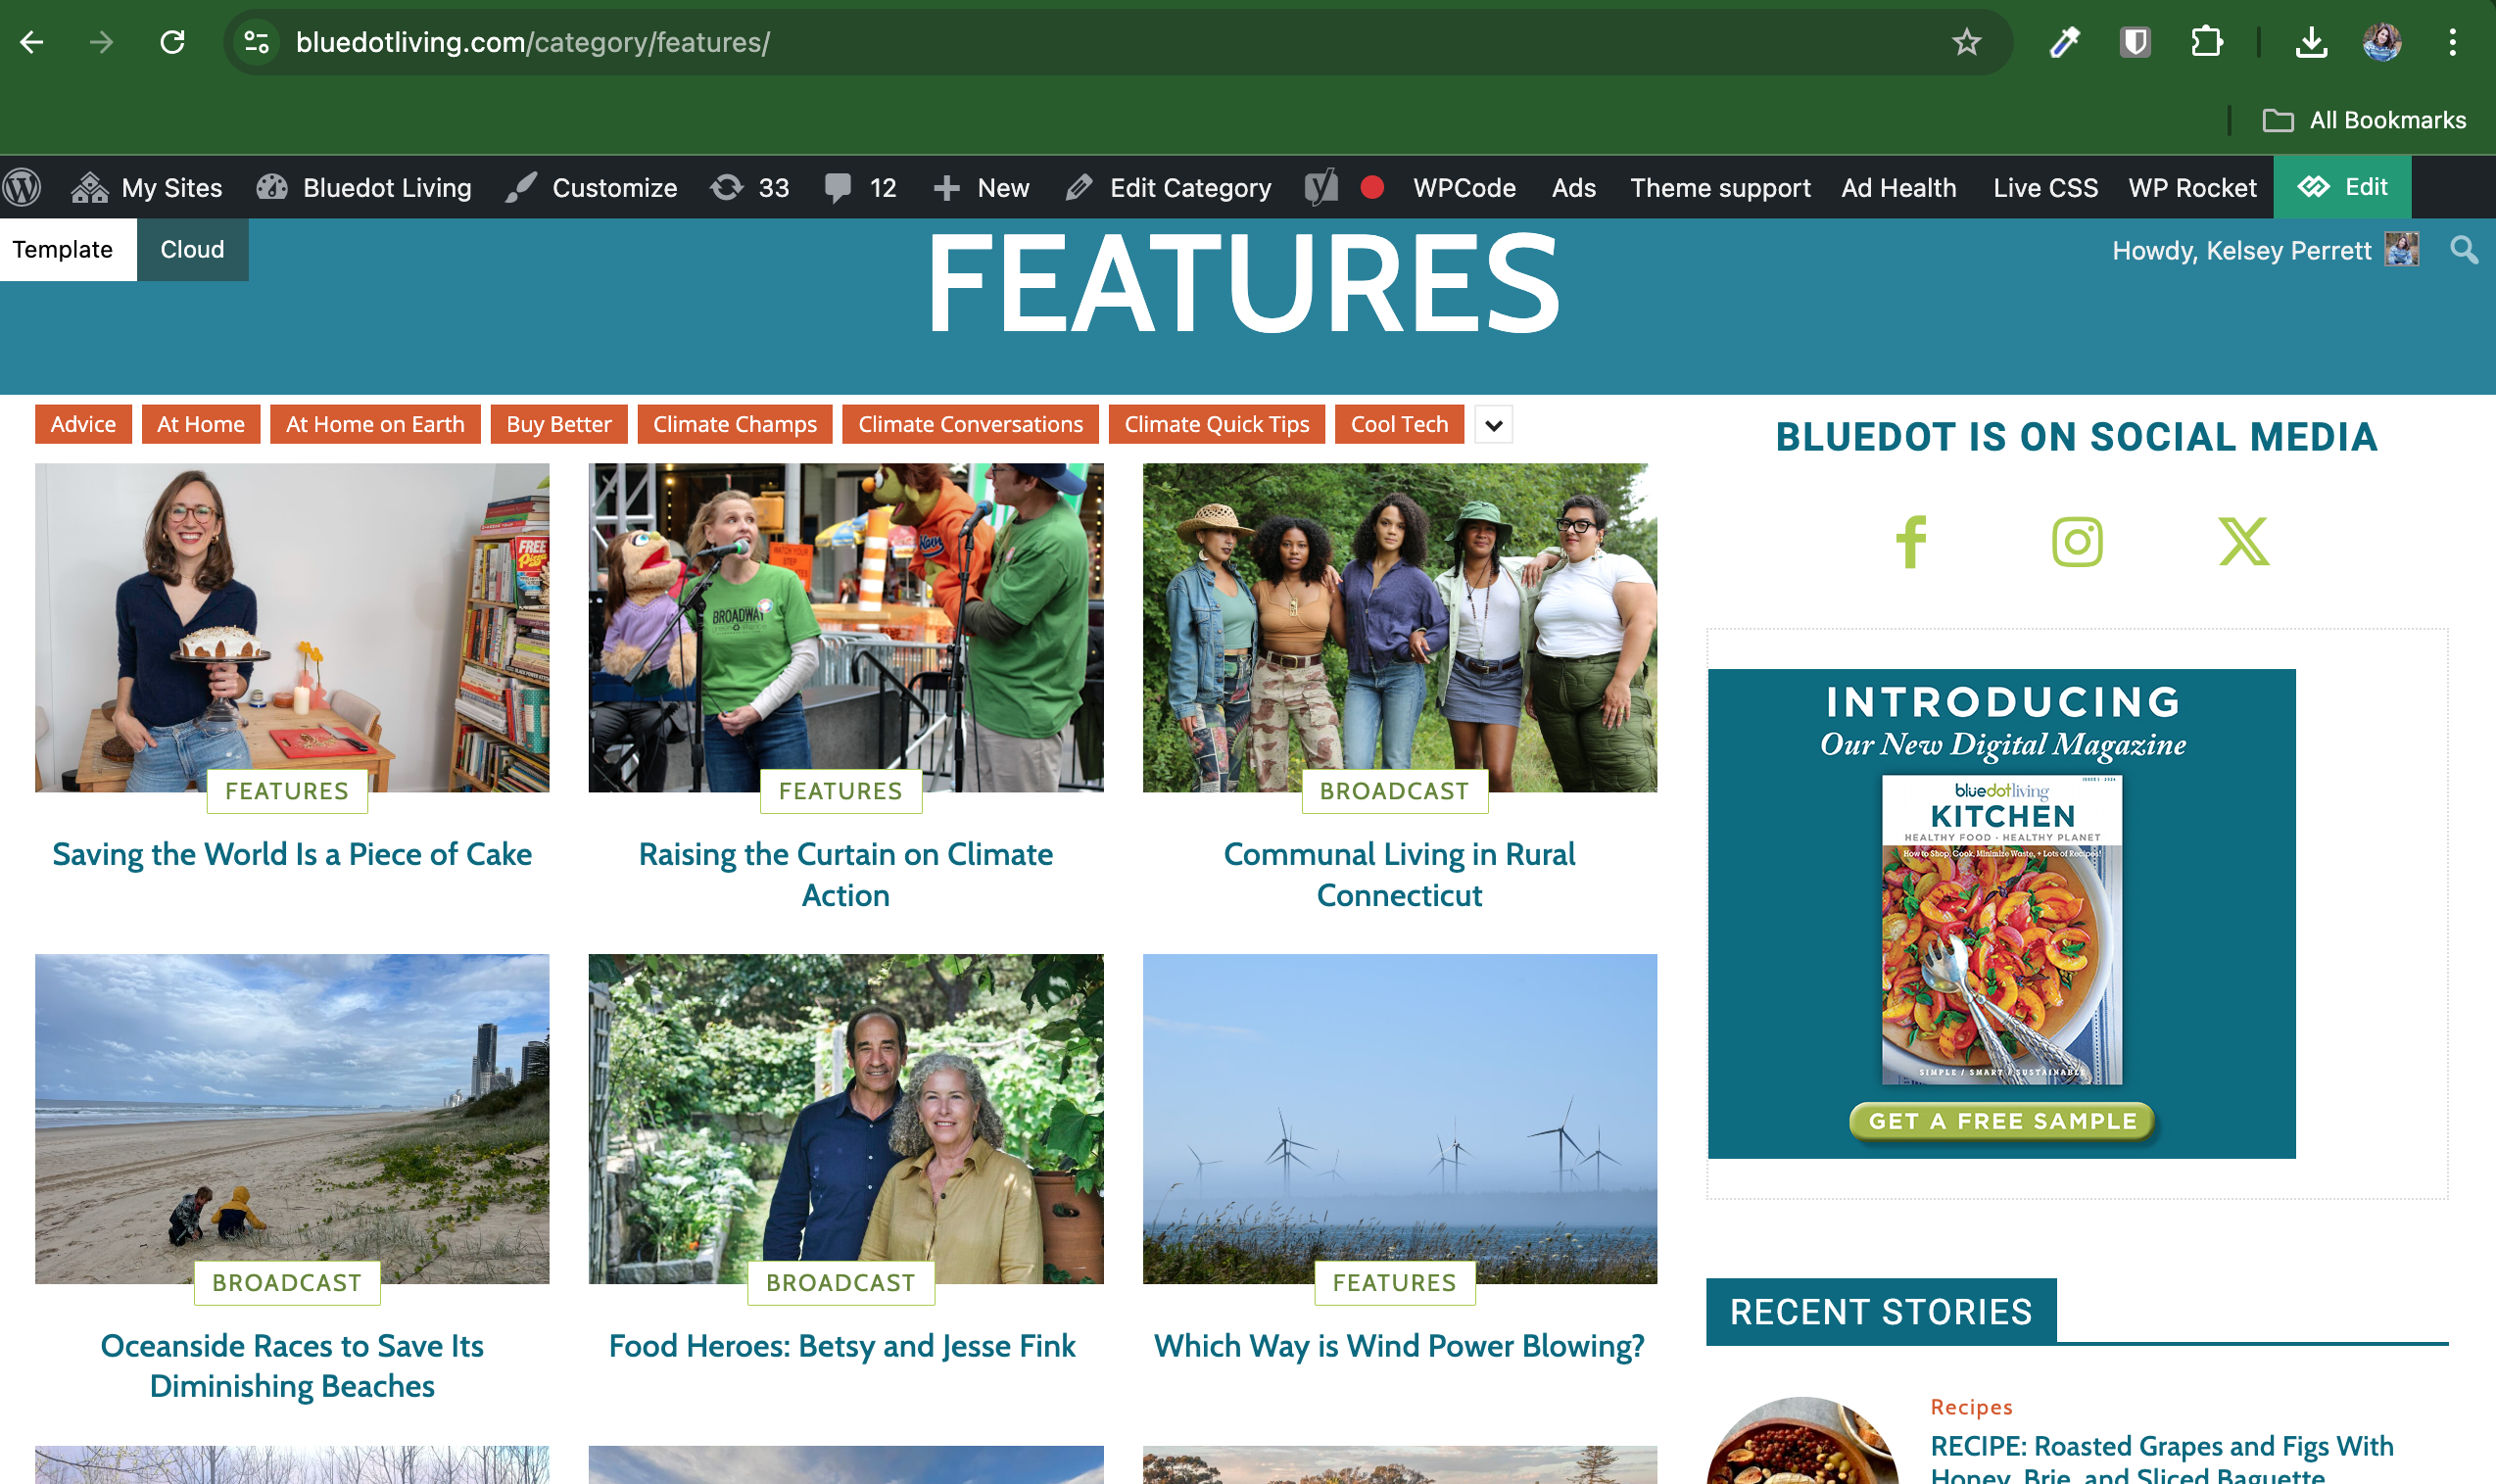Click the beach article thumbnail
The height and width of the screenshot is (1484, 2496).
[292, 1118]
